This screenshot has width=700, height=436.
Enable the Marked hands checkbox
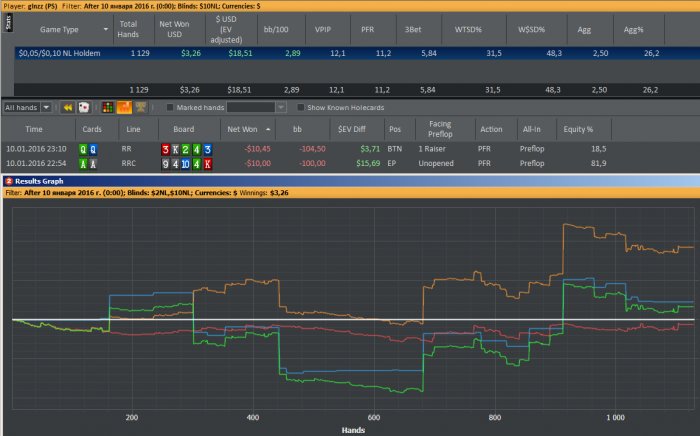pyautogui.click(x=170, y=108)
